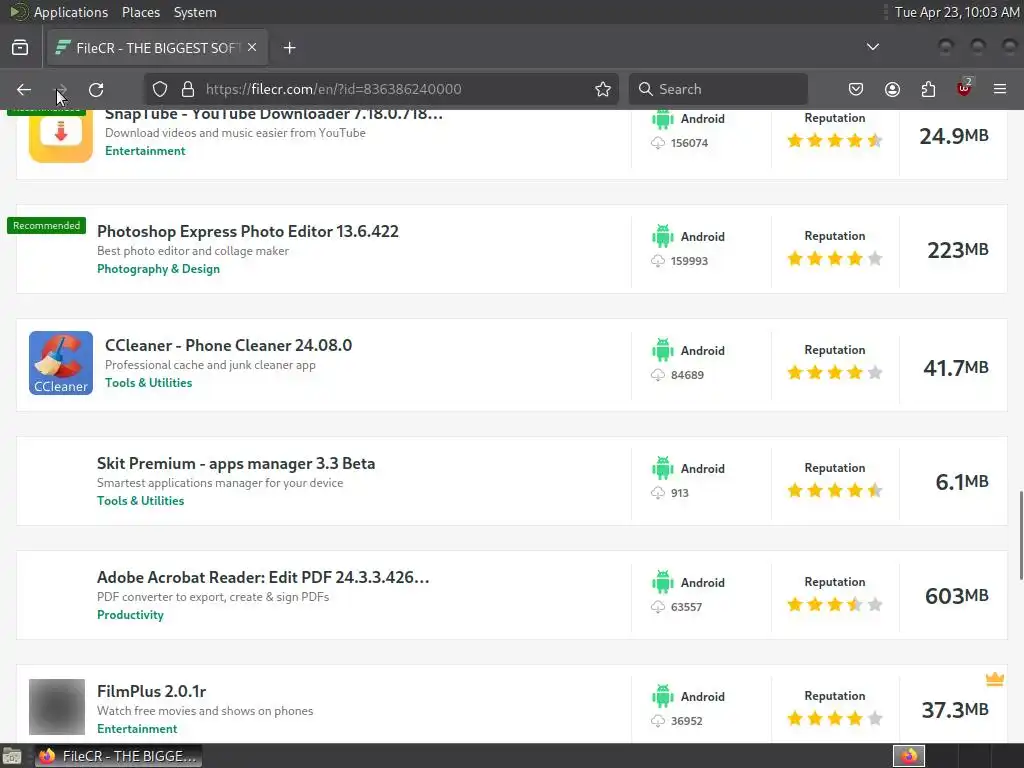Click the Android icon in Photoshop Express row
The width and height of the screenshot is (1024, 768).
(662, 236)
